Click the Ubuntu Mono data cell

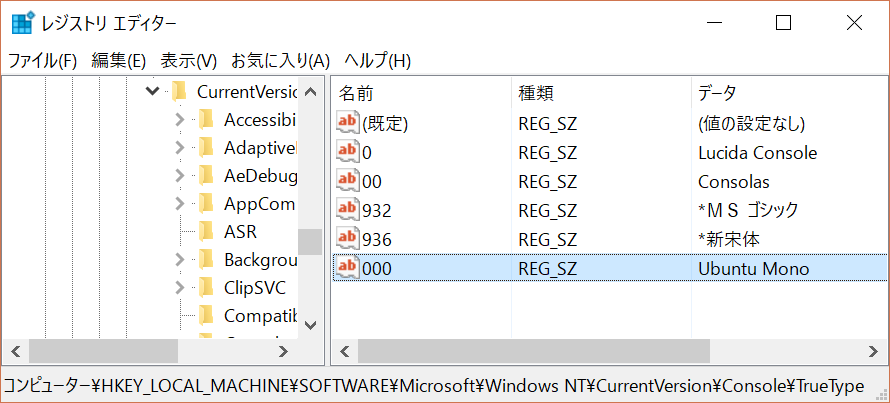pos(754,268)
